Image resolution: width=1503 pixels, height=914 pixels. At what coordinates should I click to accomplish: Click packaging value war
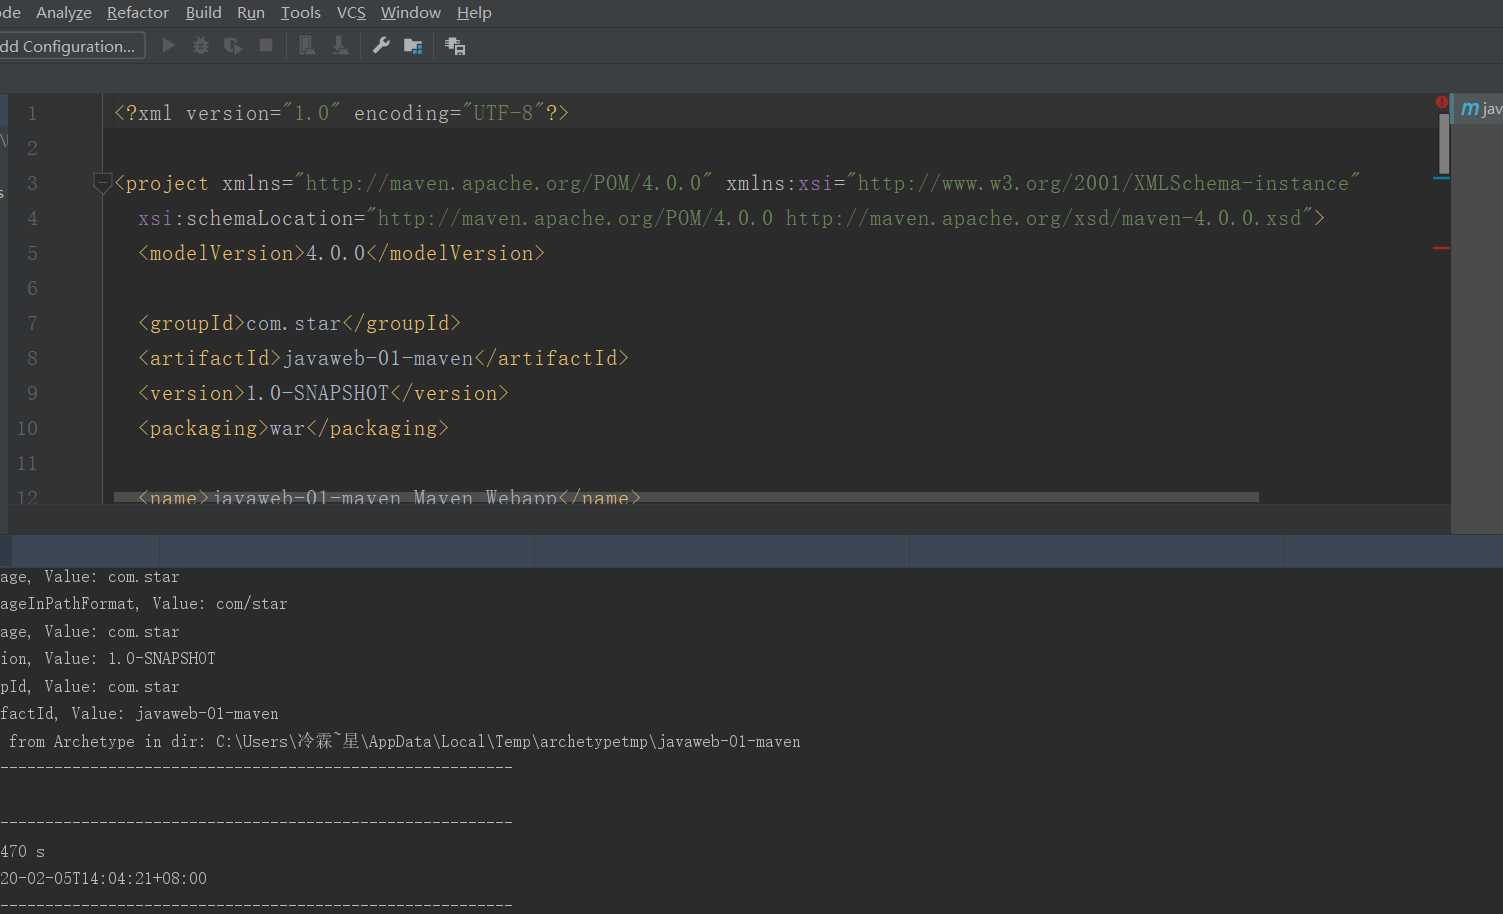click(x=287, y=428)
